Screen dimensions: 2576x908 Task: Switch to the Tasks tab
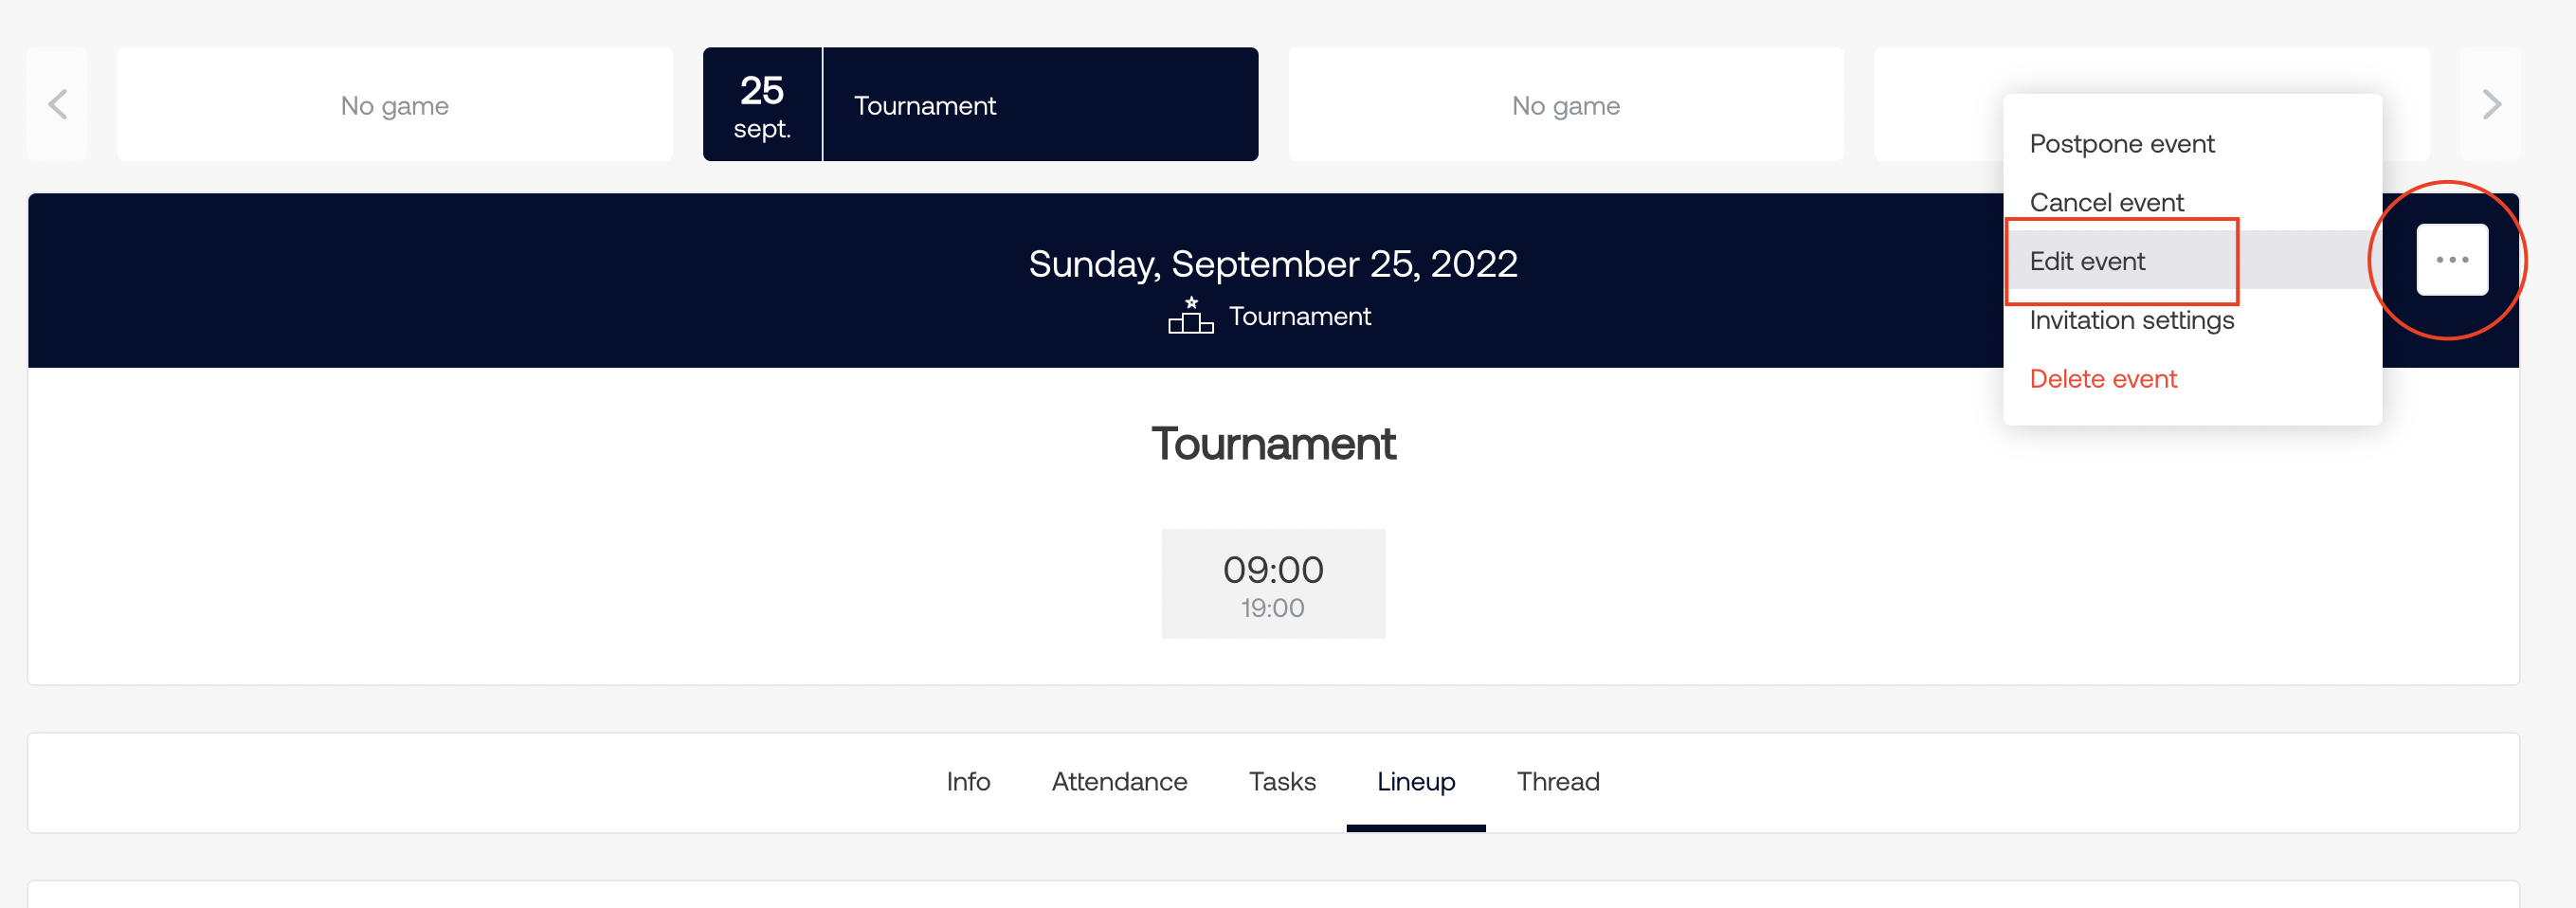coord(1282,782)
